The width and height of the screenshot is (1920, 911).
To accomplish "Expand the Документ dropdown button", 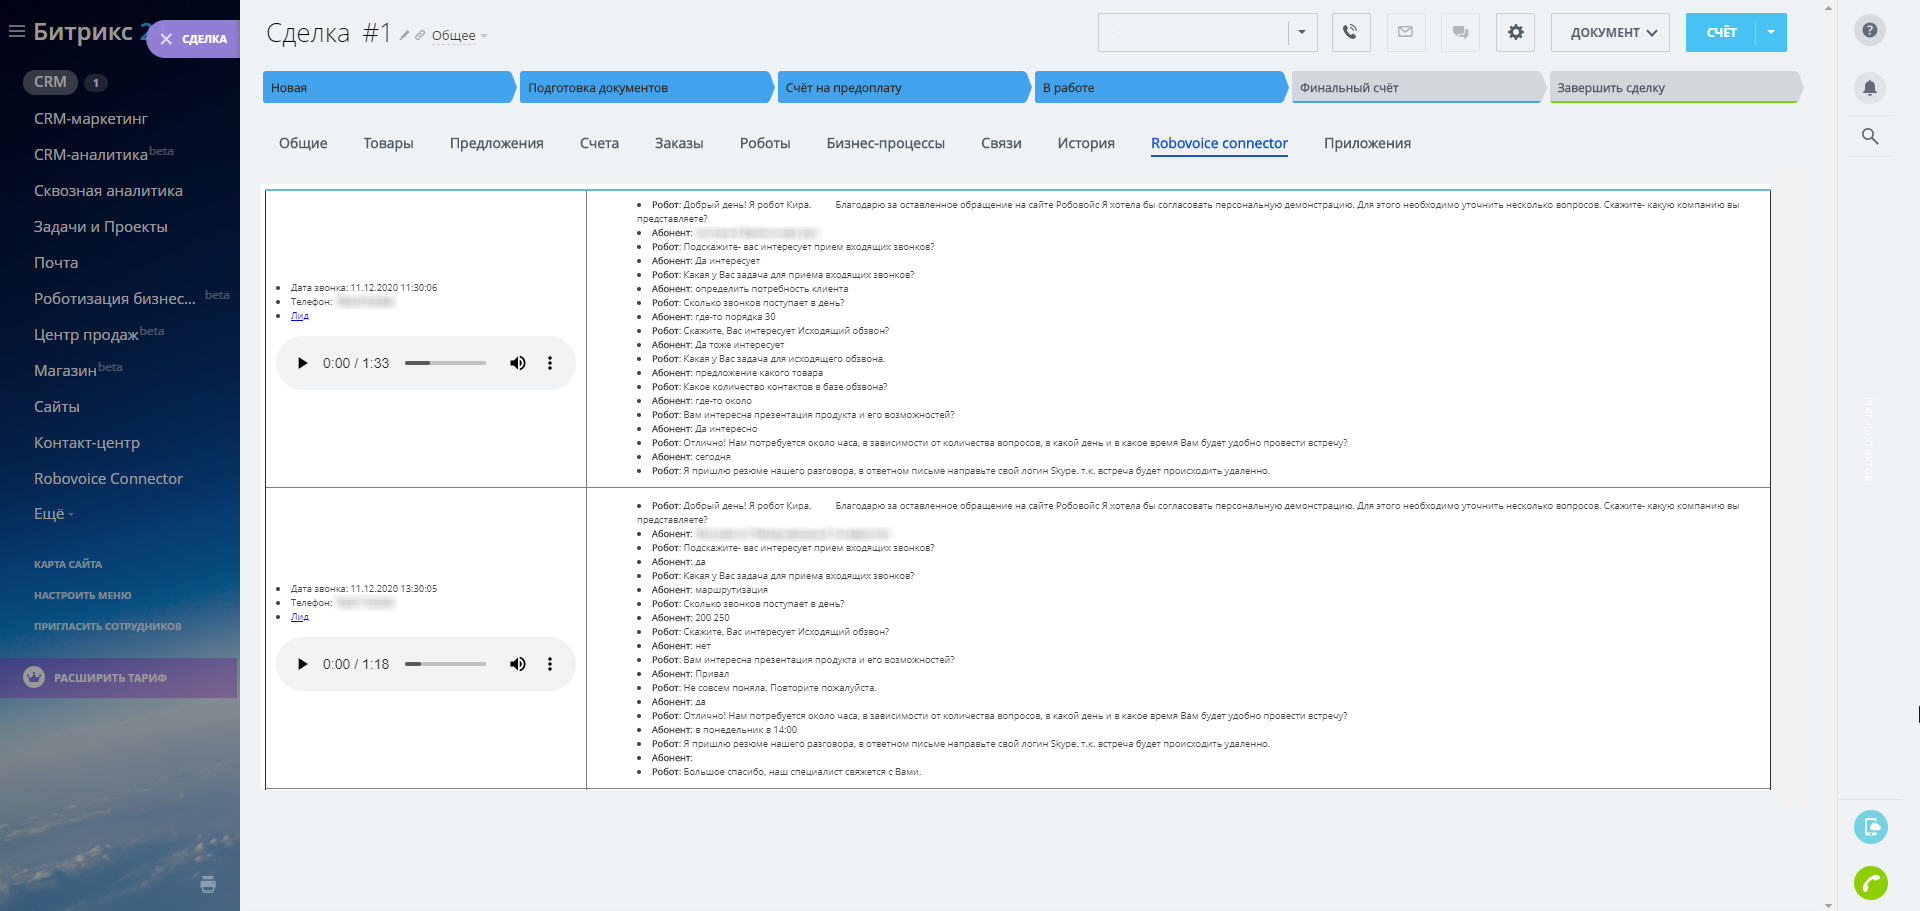I will point(1612,32).
